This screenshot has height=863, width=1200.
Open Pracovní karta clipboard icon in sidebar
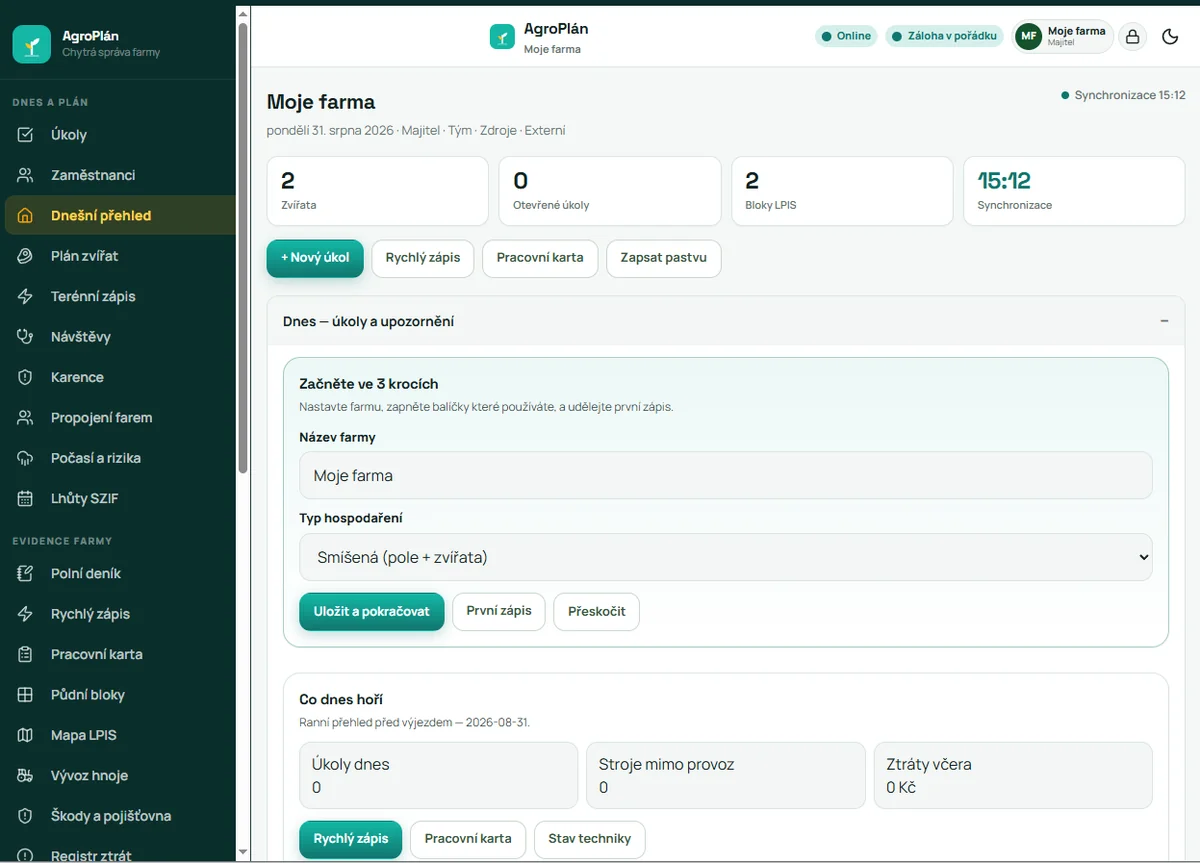tap(26, 654)
